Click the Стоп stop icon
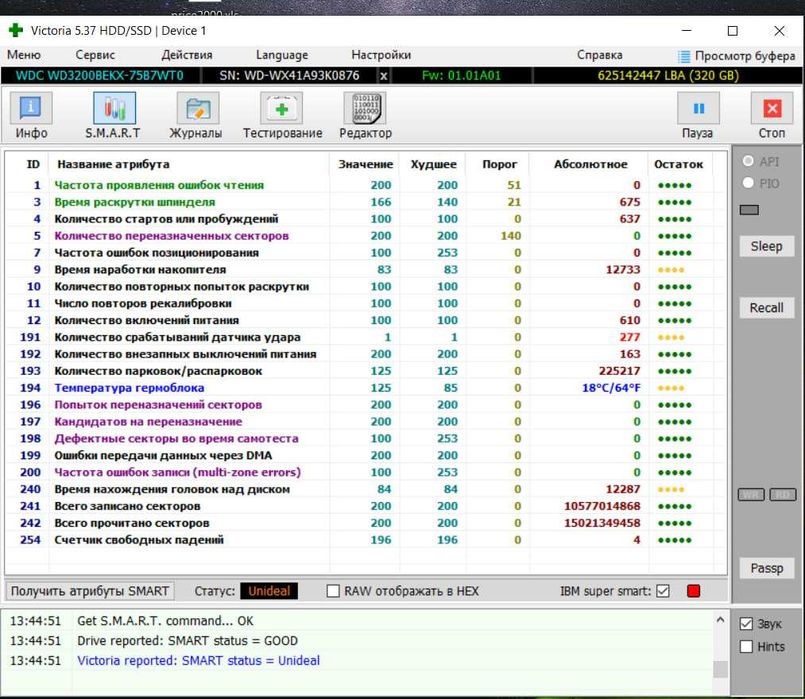Screen dimensions: 805x699 (772, 109)
